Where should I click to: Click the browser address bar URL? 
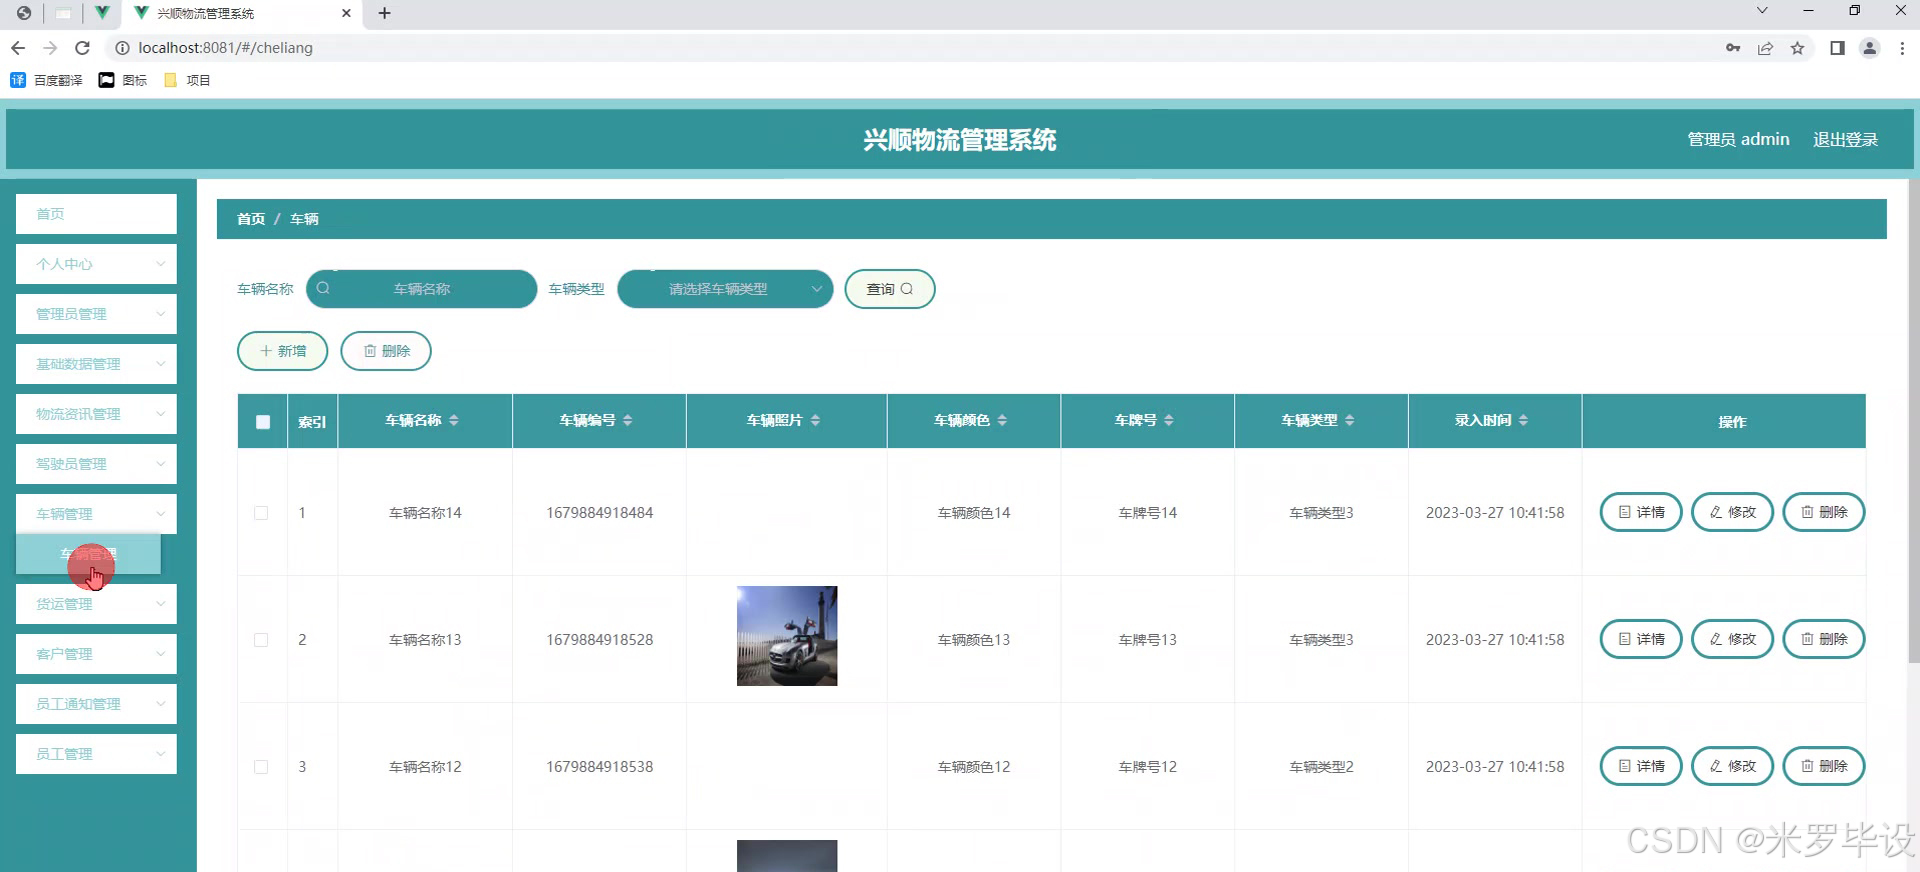225,48
